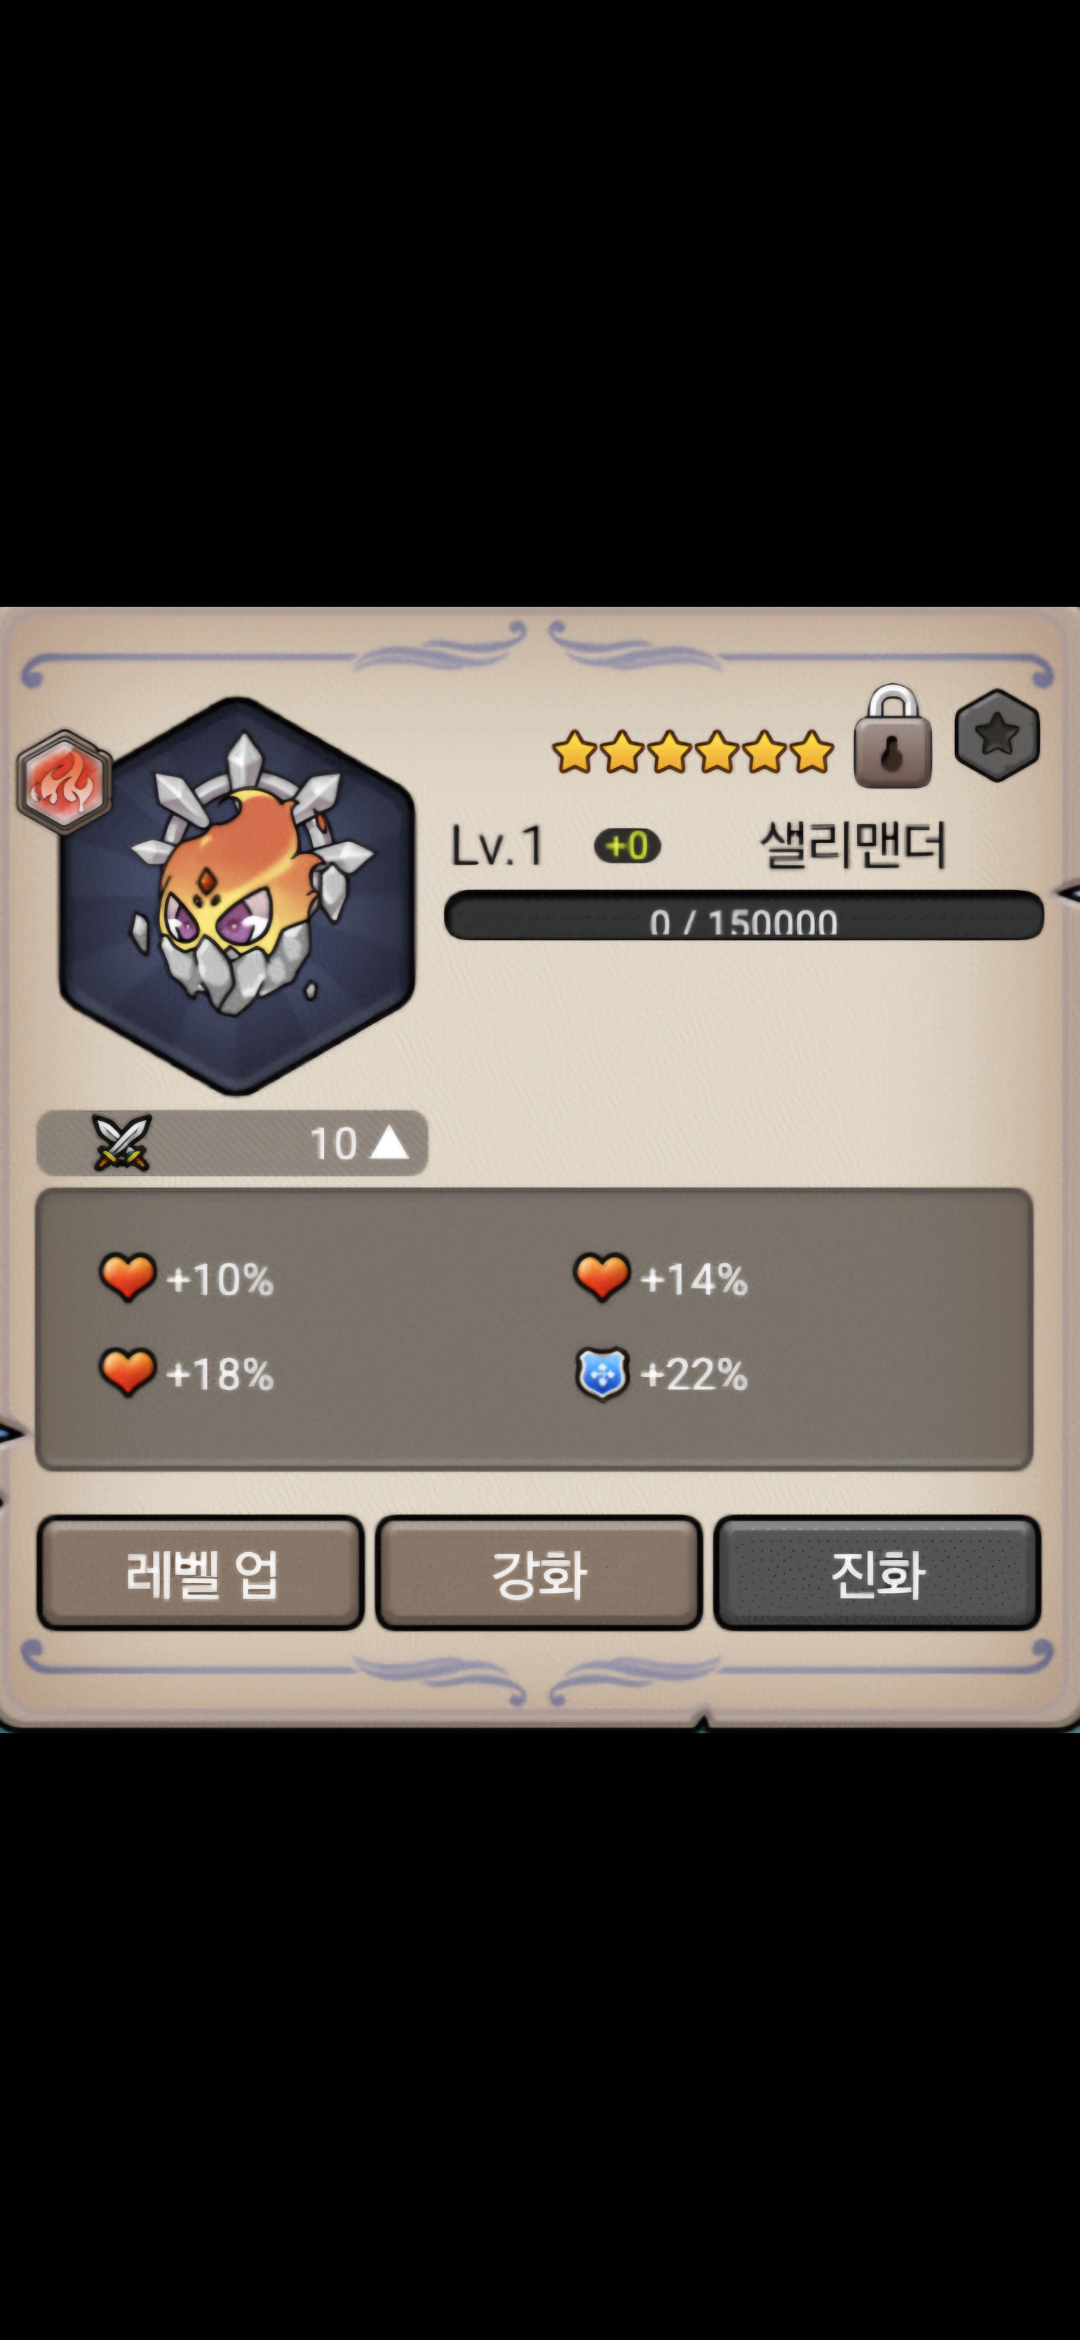1080x2340 pixels.
Task: Click the heart icon beside +10%
Action: [x=128, y=1278]
